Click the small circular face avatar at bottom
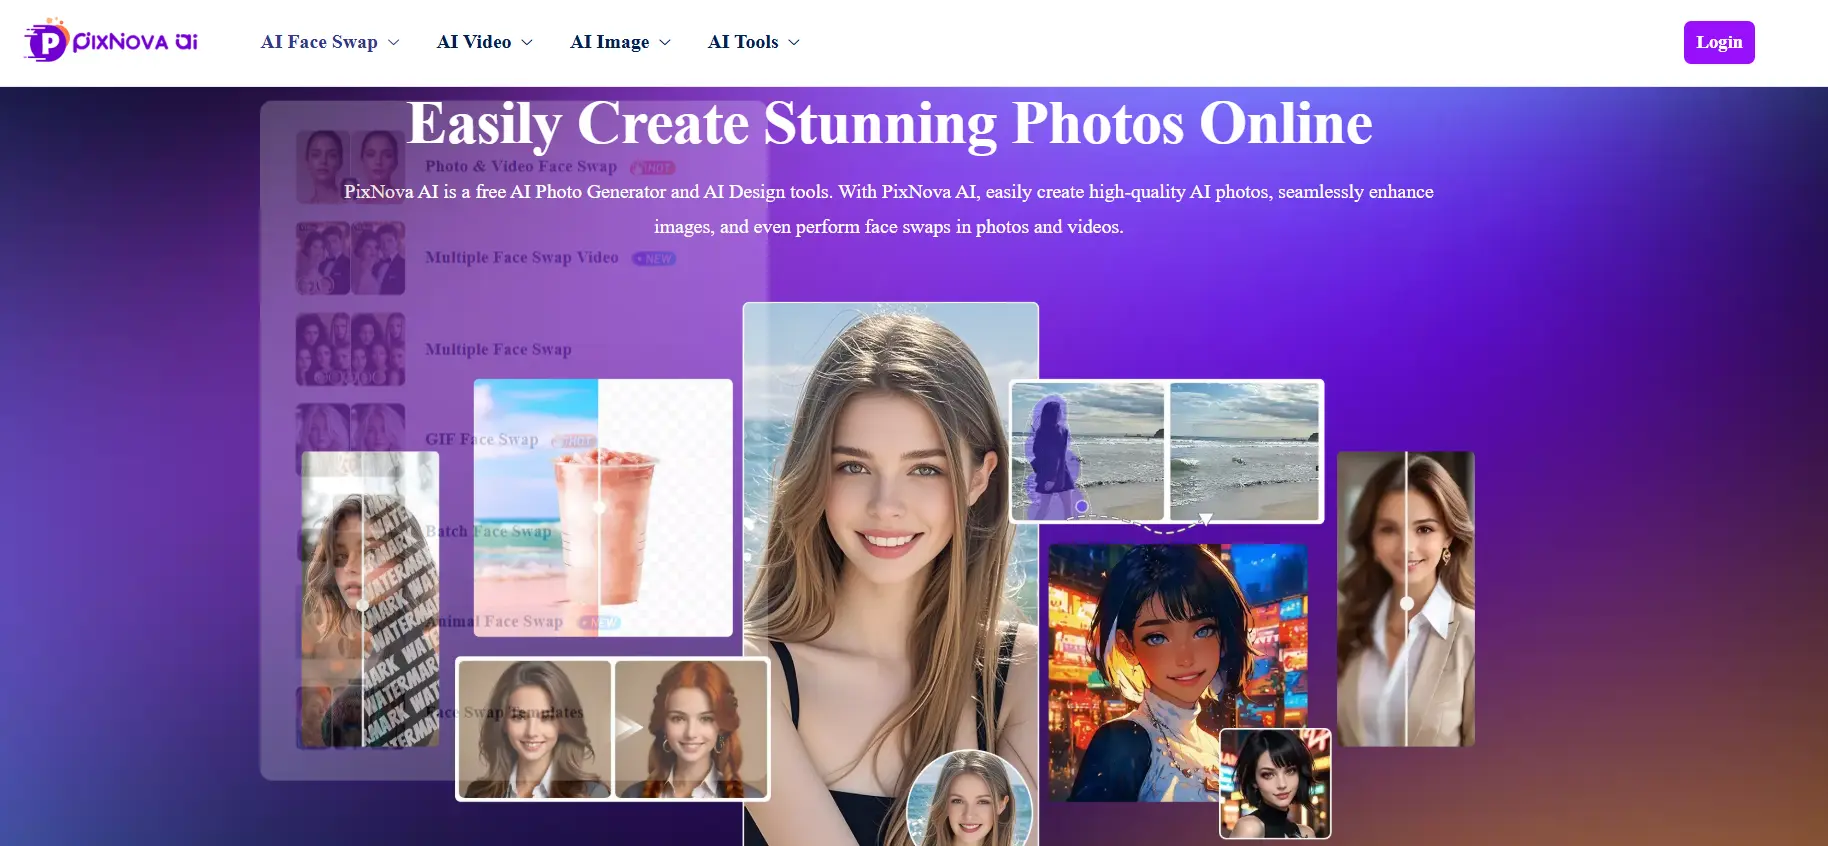Viewport: 1828px width, 846px height. point(968,802)
